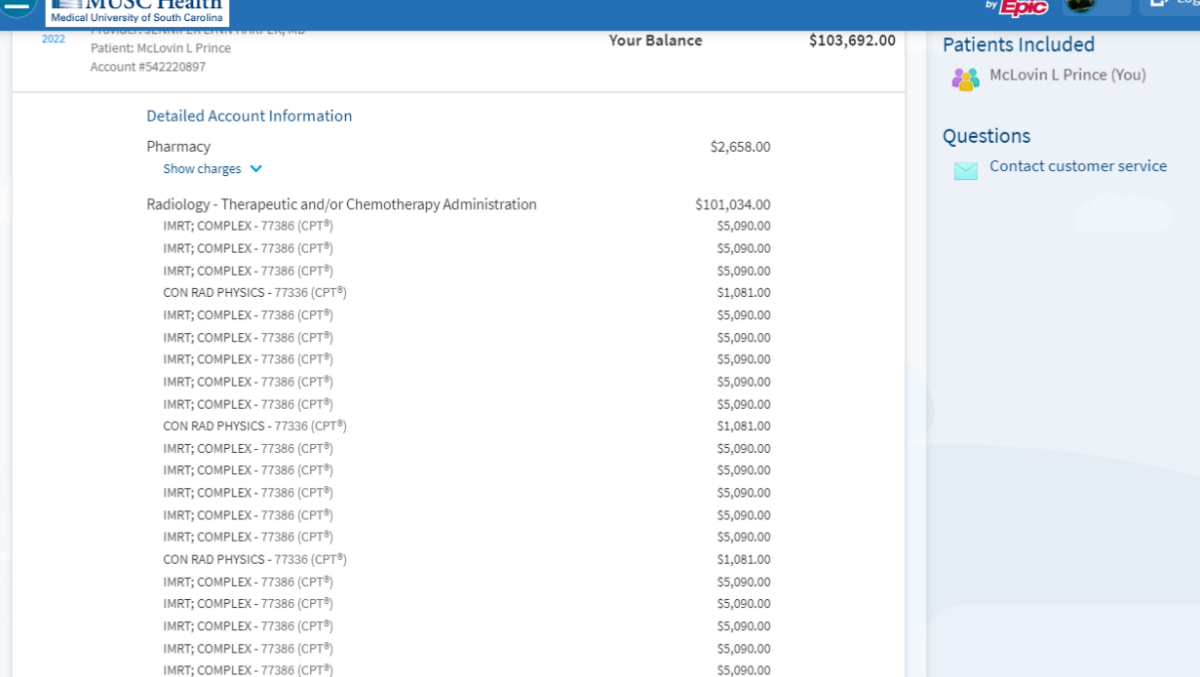This screenshot has height=677, width=1200.
Task: Click the envelope icon beside Contact customer service
Action: click(x=965, y=171)
